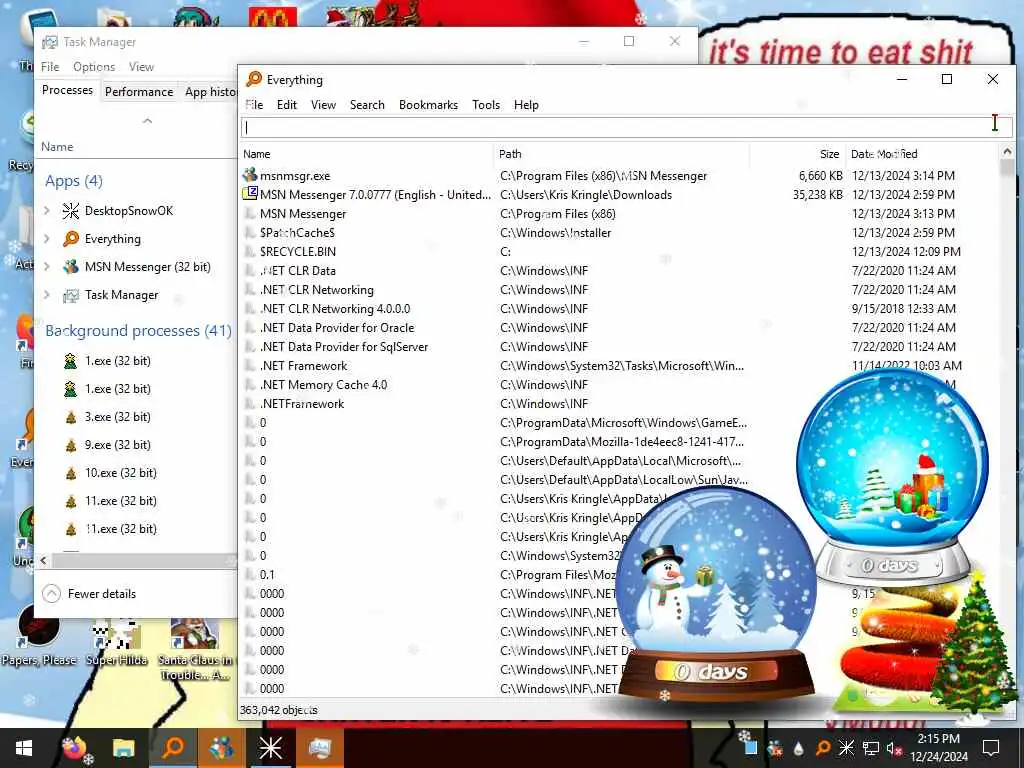Image resolution: width=1024 pixels, height=768 pixels.
Task: Open the notification center icon
Action: (x=991, y=748)
